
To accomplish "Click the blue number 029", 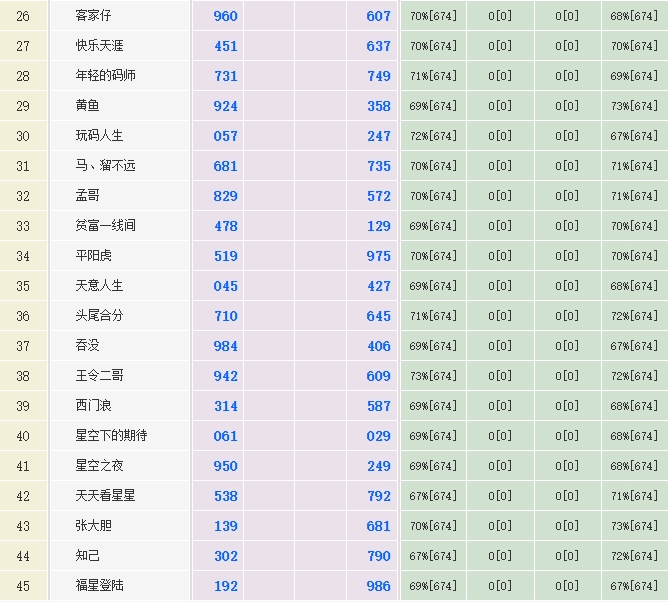I will (x=378, y=436).
